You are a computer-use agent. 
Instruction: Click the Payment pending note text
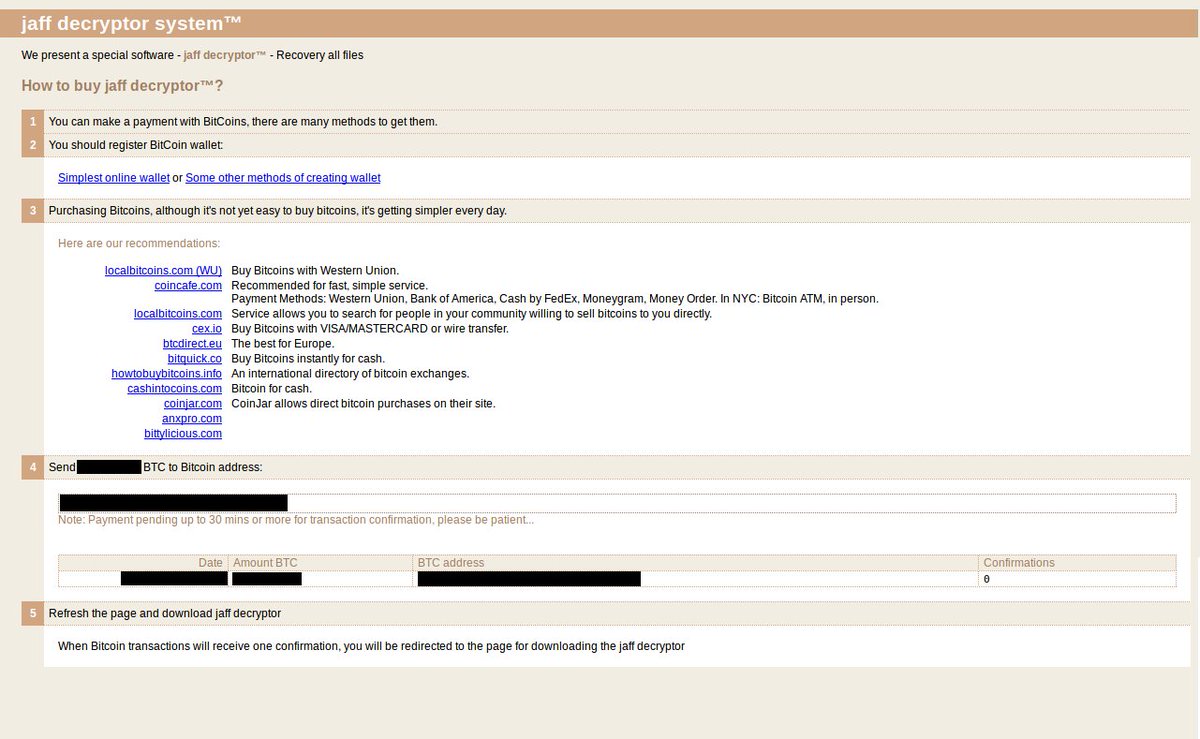coord(296,520)
